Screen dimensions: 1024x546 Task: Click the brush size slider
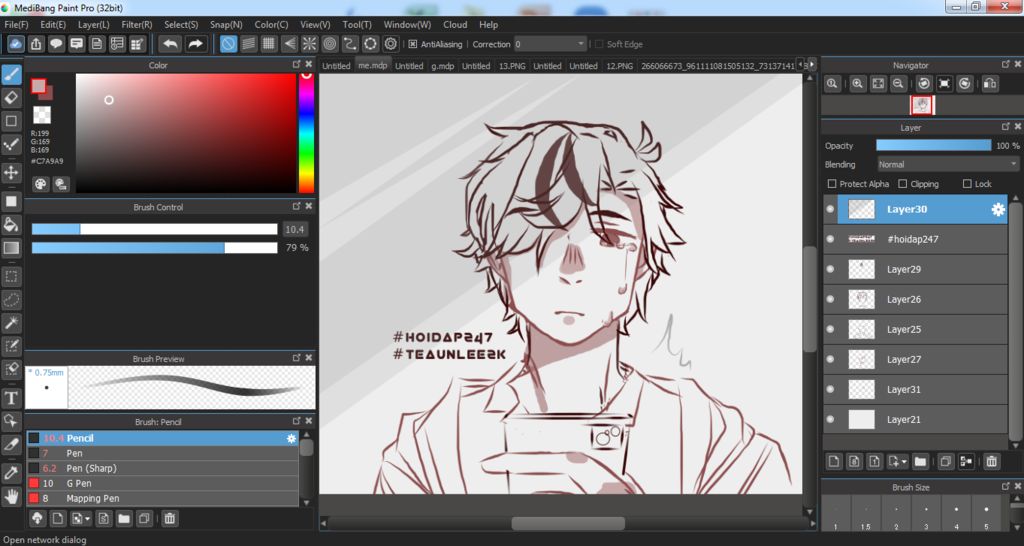tap(154, 229)
